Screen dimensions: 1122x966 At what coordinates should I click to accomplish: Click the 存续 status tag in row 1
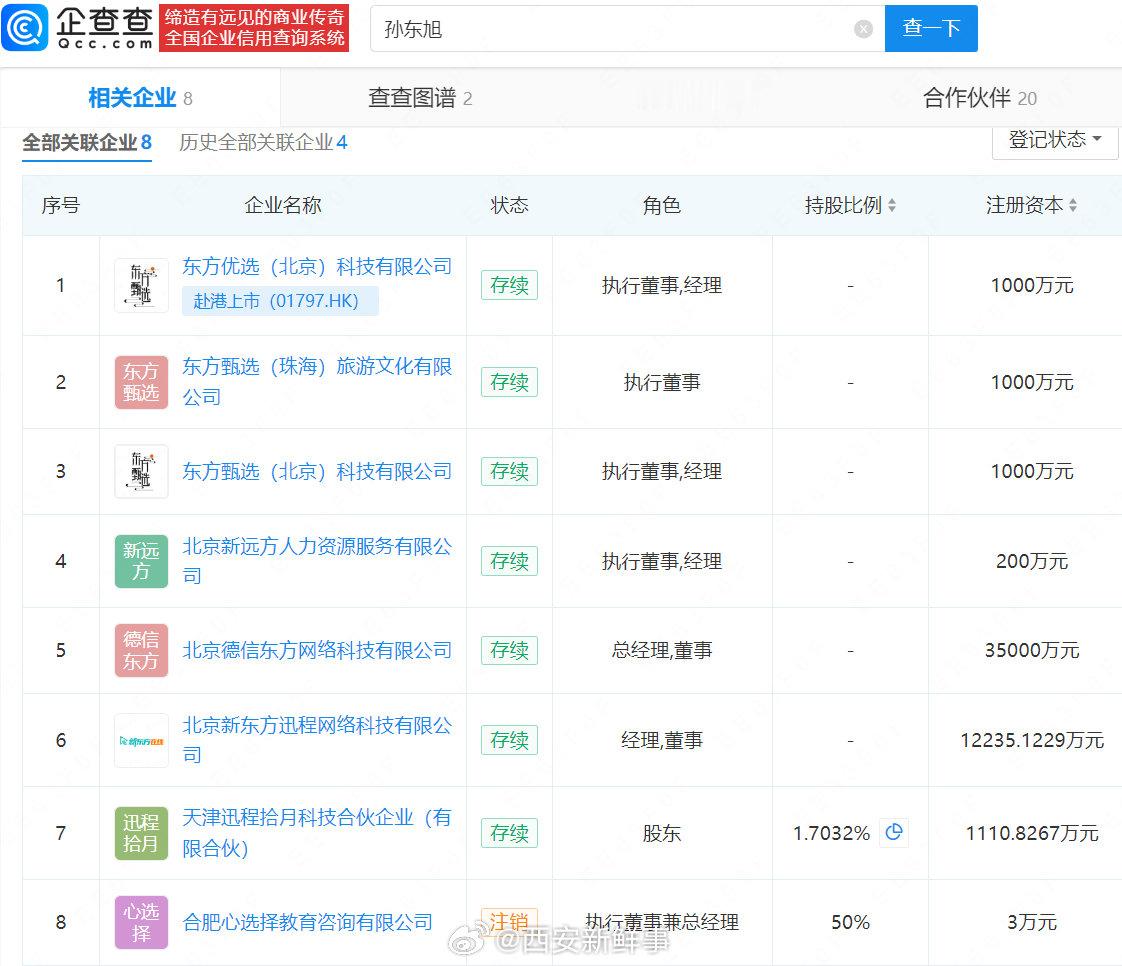click(509, 286)
